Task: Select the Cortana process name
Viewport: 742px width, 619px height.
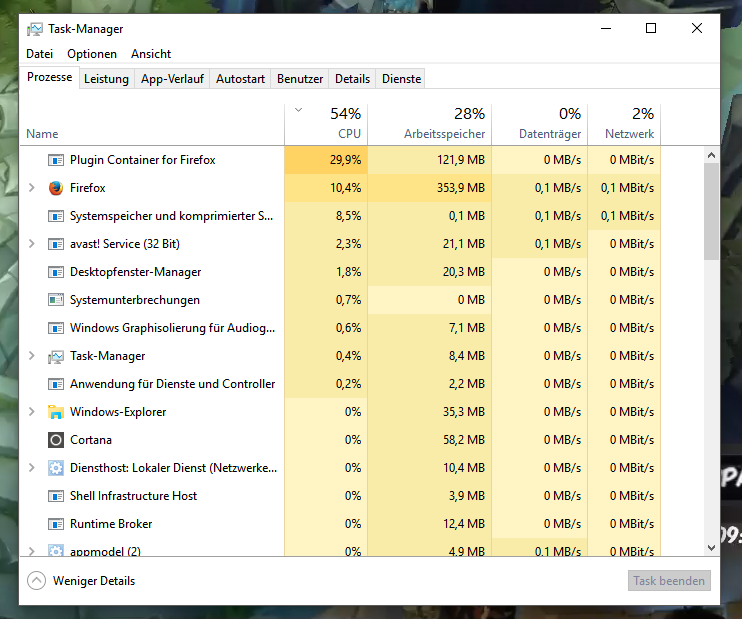Action: pyautogui.click(x=91, y=440)
